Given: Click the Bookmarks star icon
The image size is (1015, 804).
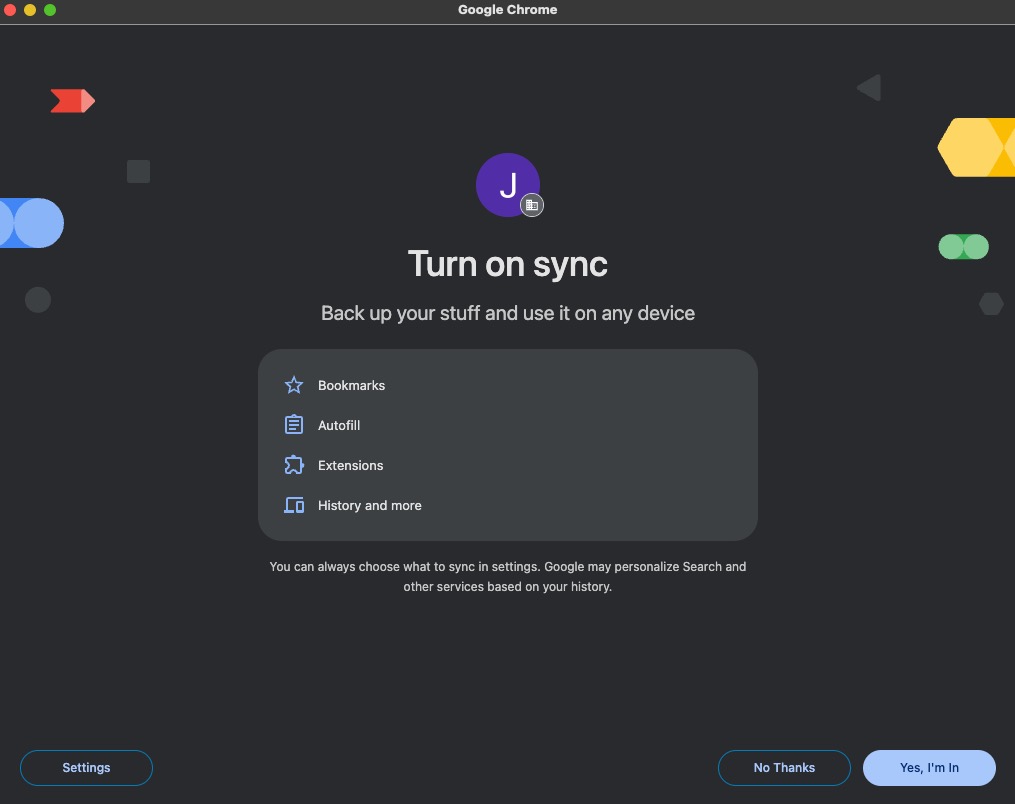Looking at the screenshot, I should [x=294, y=385].
